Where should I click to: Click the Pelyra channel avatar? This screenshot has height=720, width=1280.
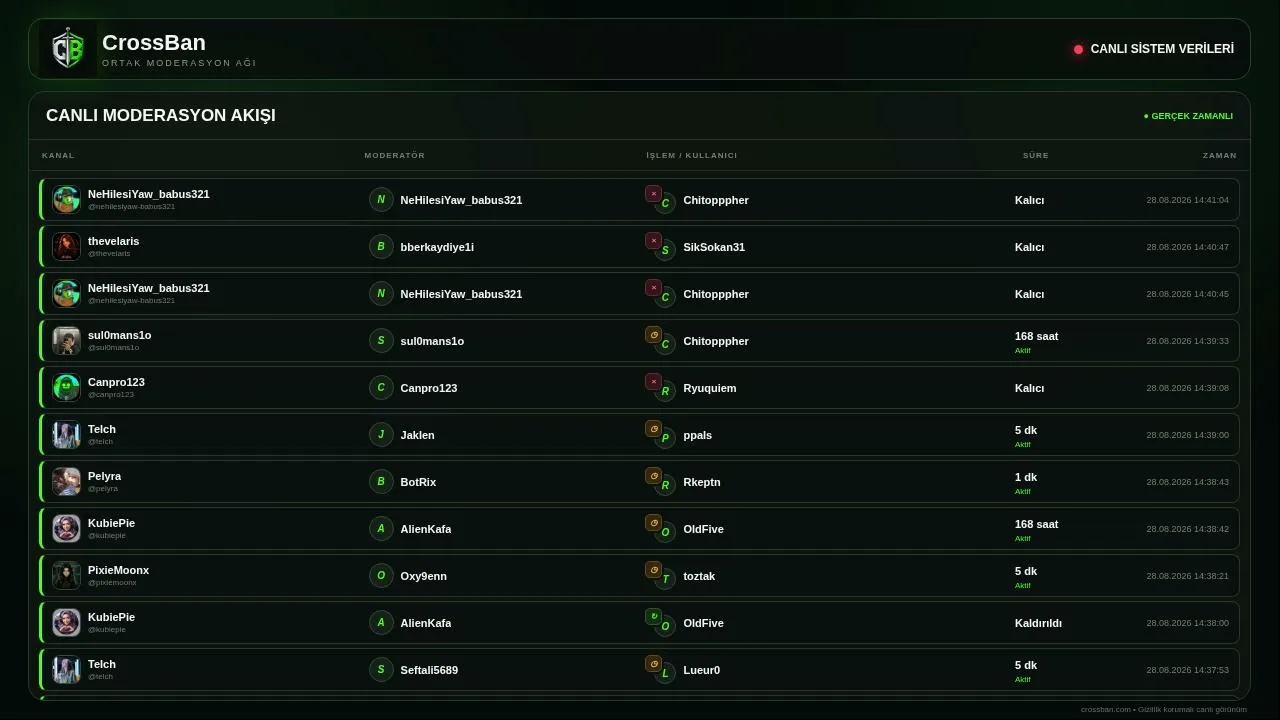click(x=66, y=481)
